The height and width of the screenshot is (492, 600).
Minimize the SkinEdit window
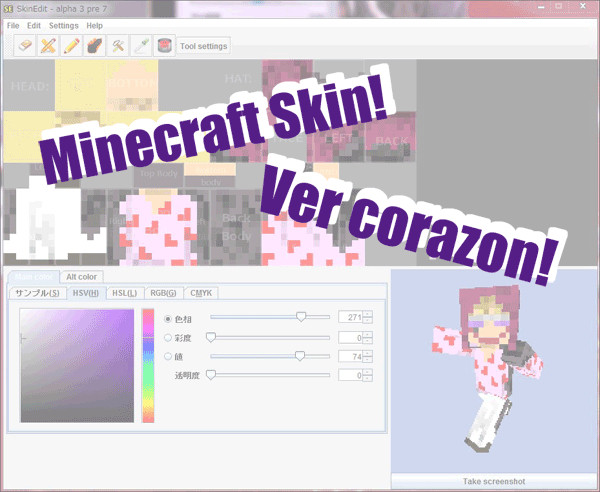click(541, 7)
